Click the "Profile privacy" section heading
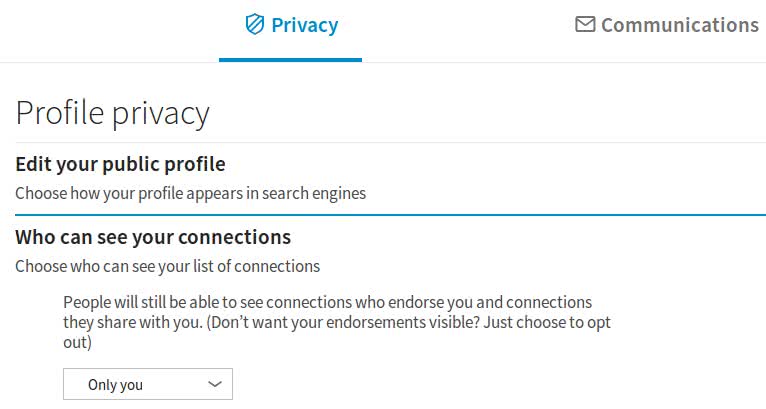The image size is (766, 409). (113, 113)
